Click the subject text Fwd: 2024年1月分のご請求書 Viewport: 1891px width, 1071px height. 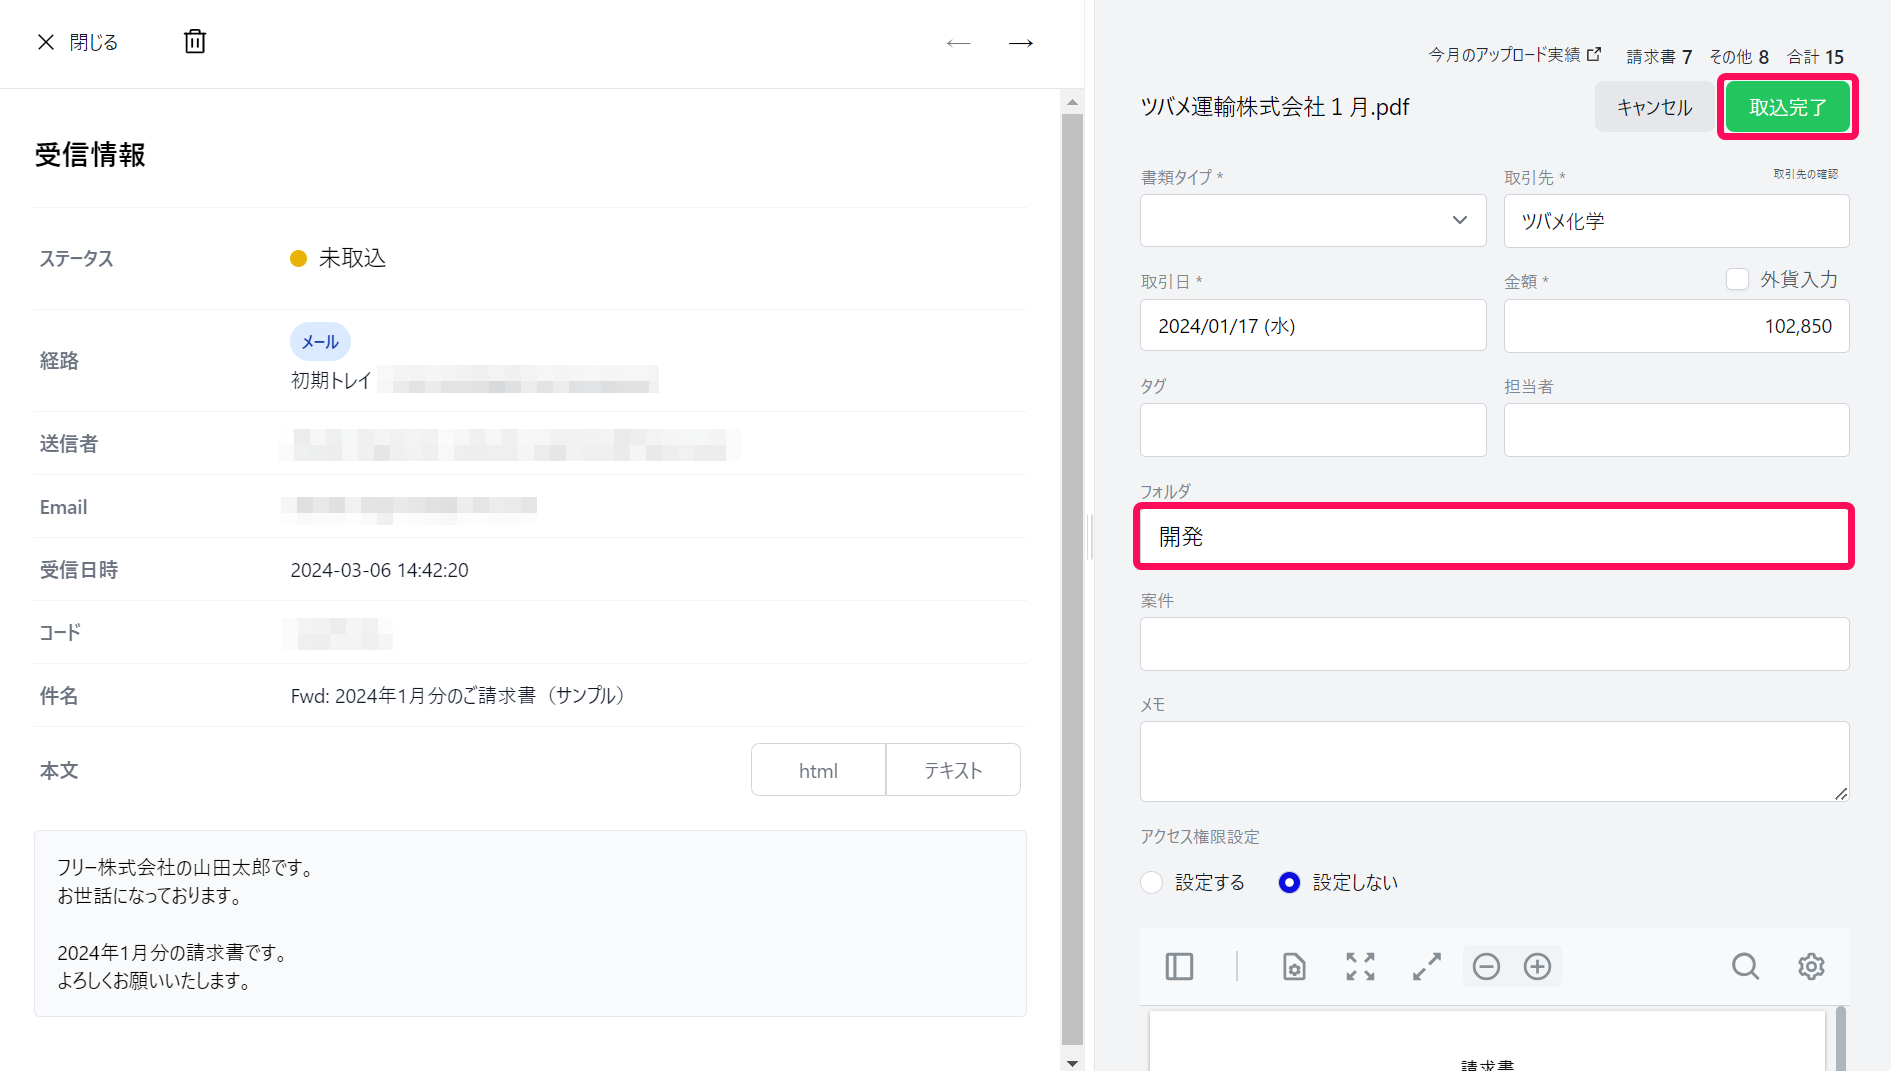click(x=458, y=695)
